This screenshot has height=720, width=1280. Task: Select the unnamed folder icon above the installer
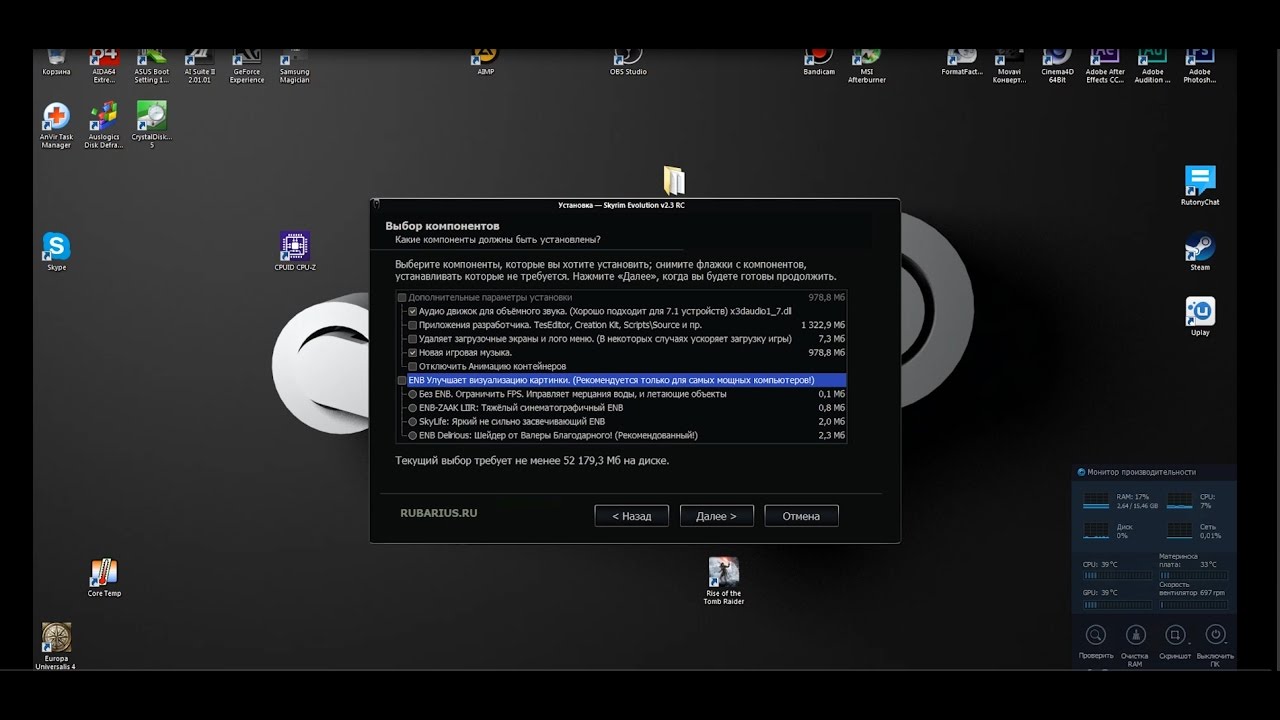click(x=674, y=180)
